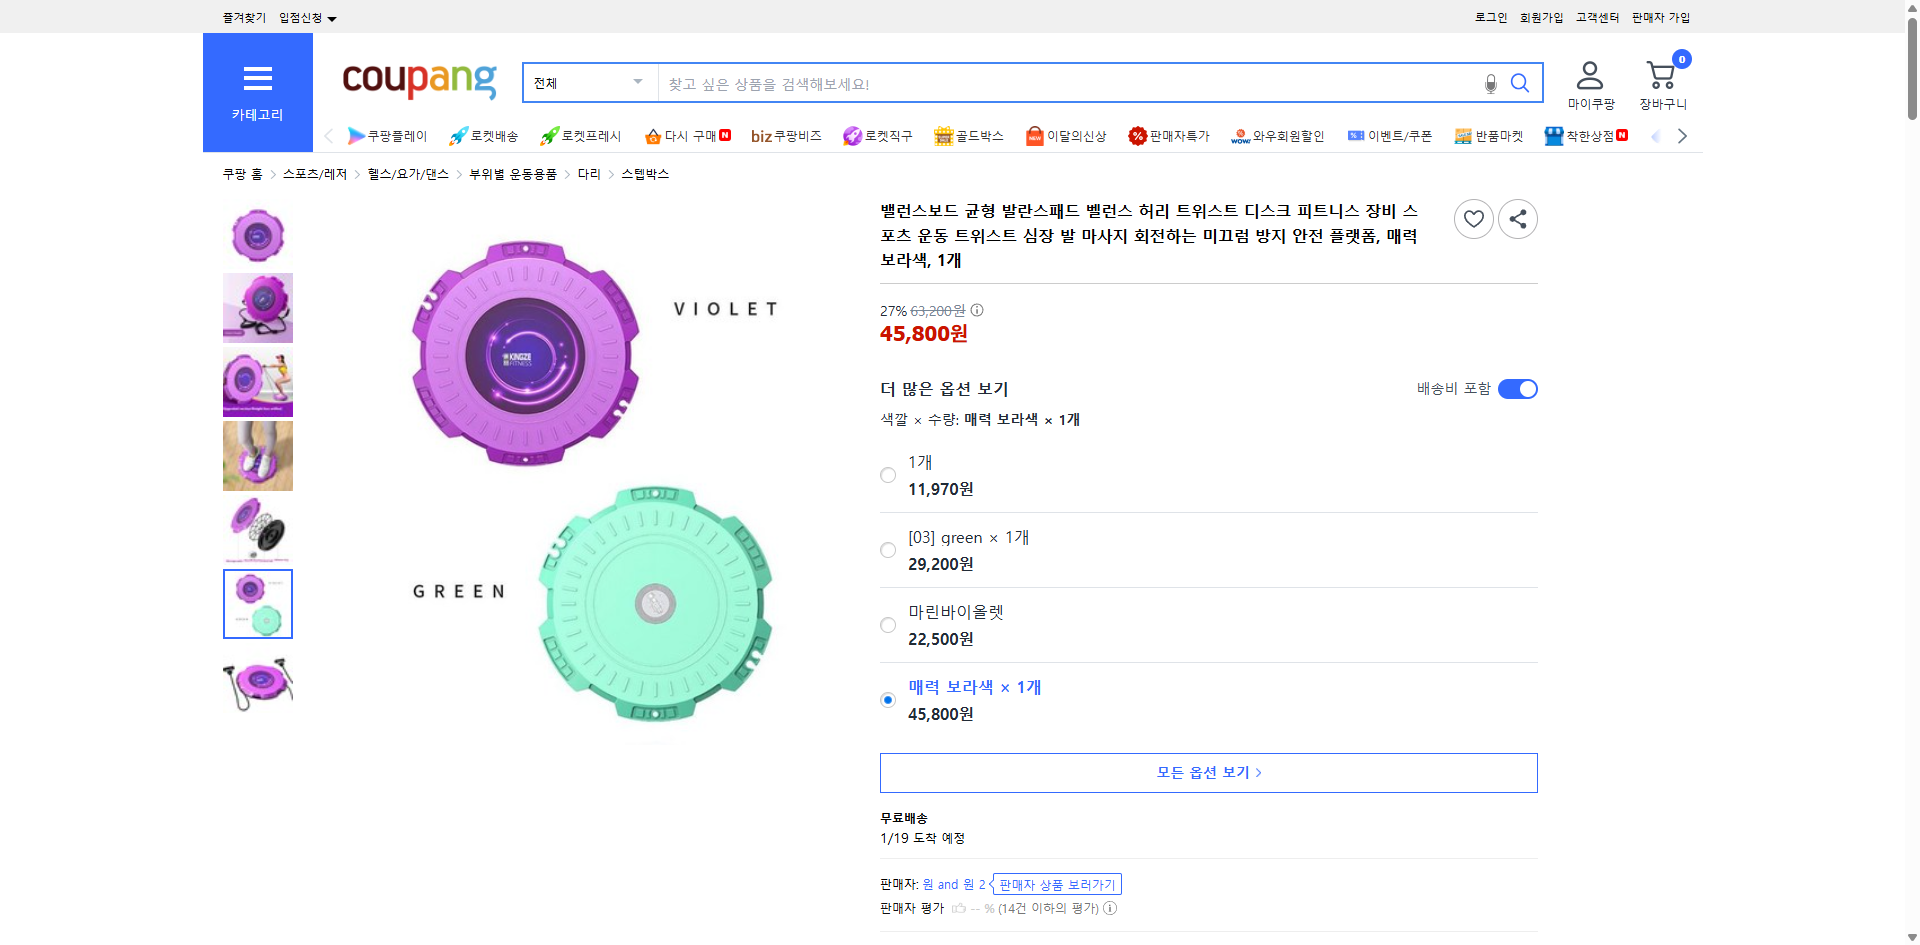
Task: Click the 모든 옵션 보기 button
Action: (x=1208, y=772)
